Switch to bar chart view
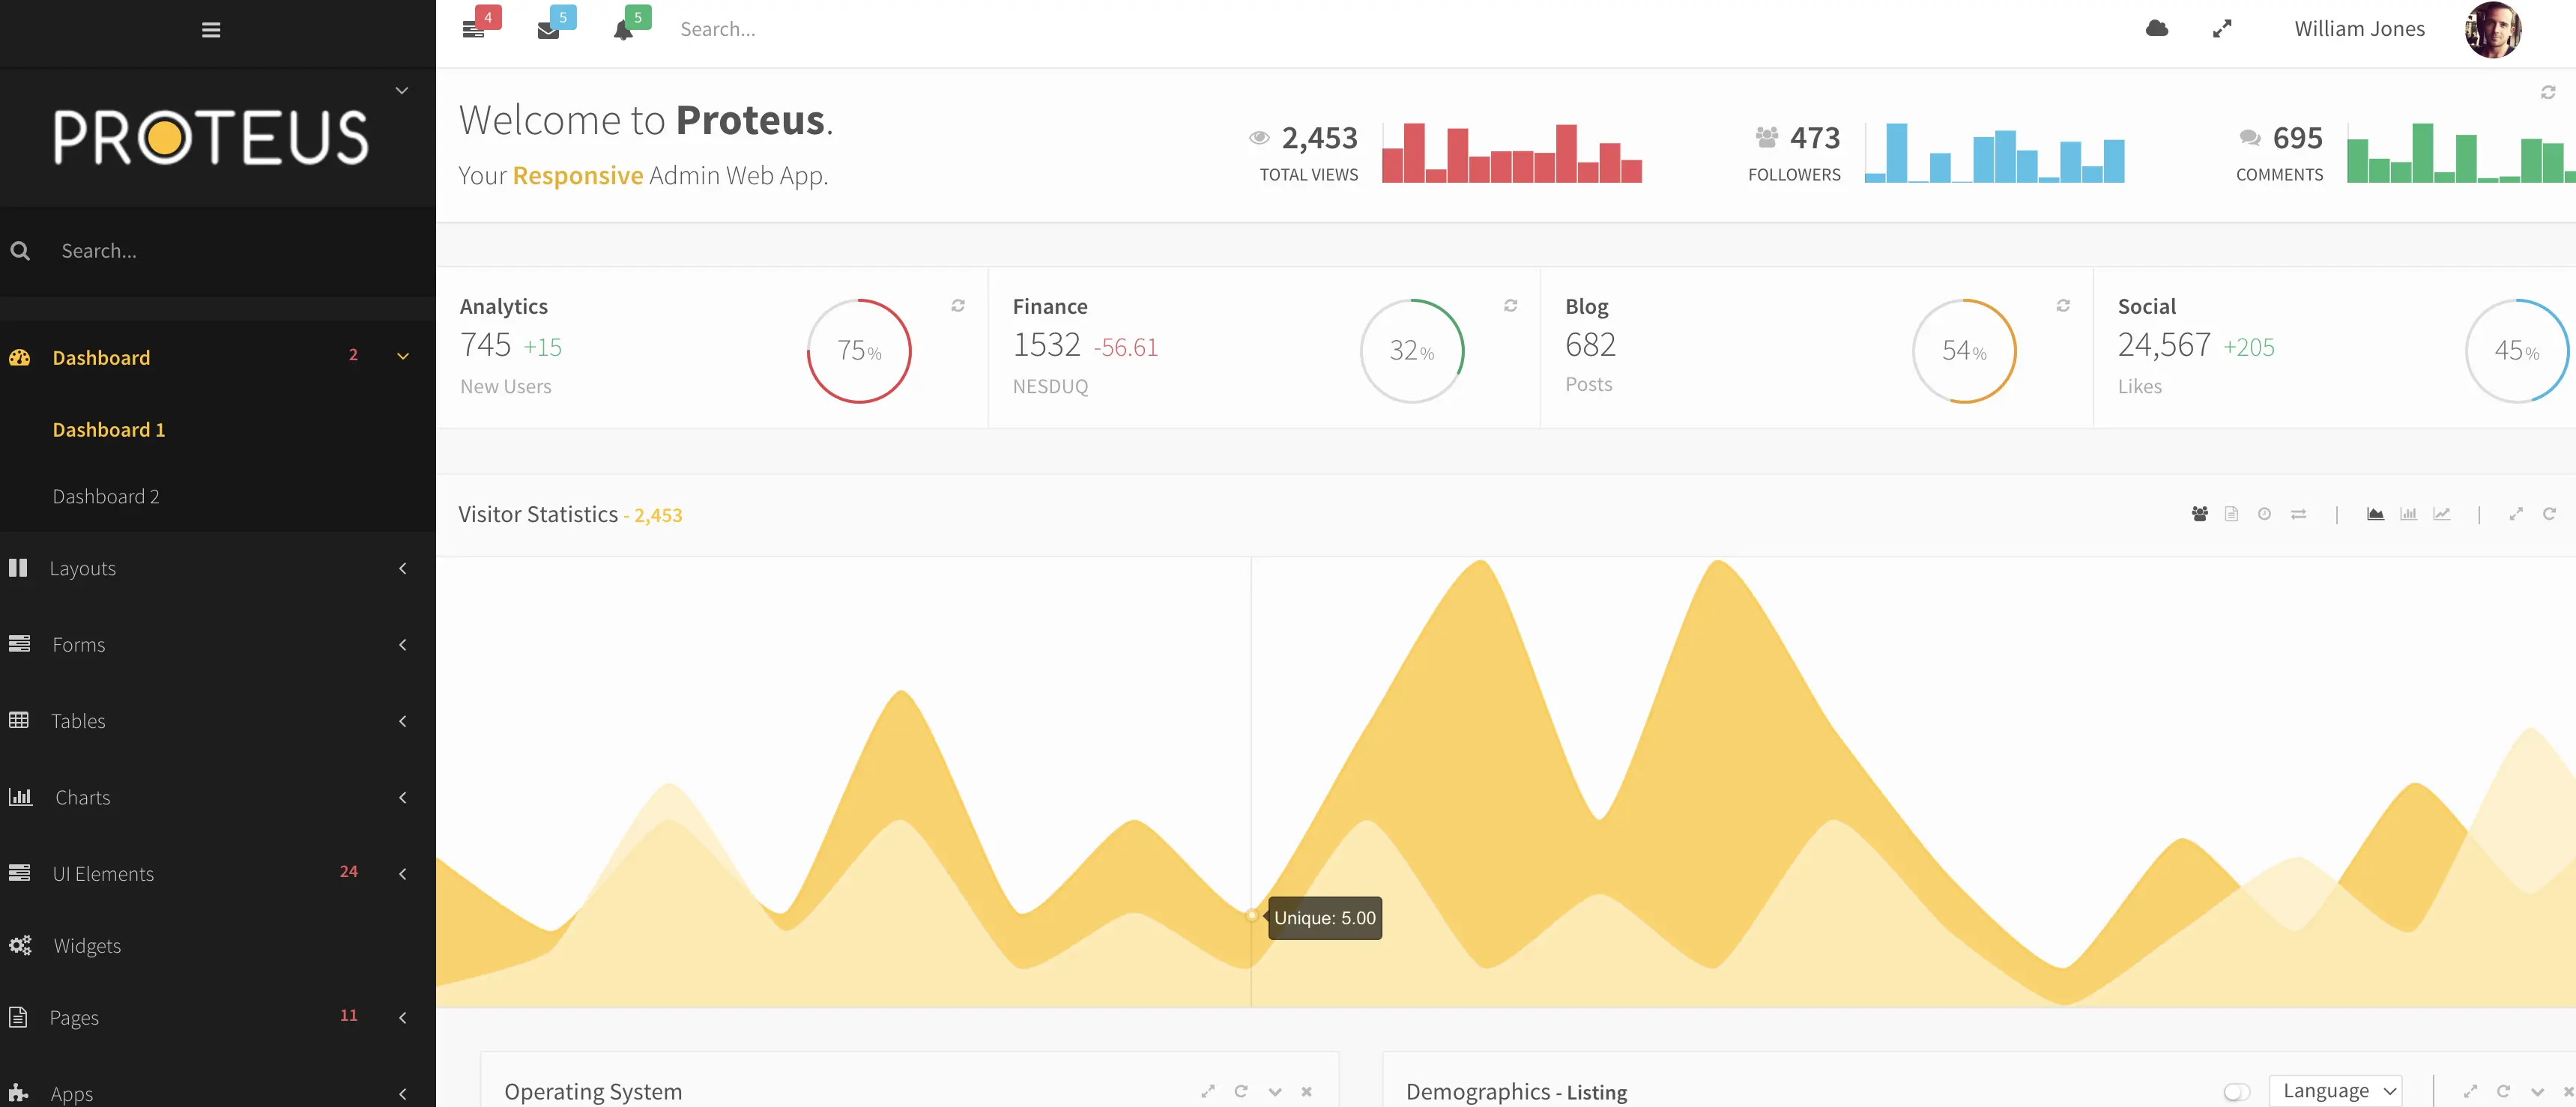Image resolution: width=2576 pixels, height=1107 pixels. point(2408,514)
